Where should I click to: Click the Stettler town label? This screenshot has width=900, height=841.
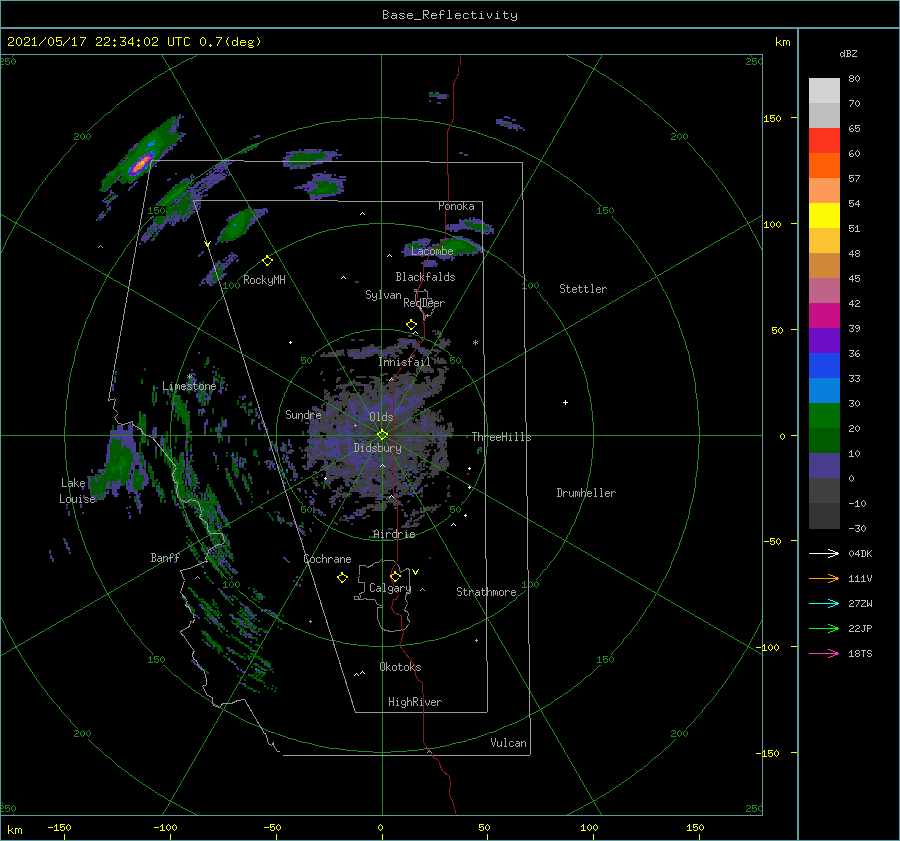coord(583,289)
